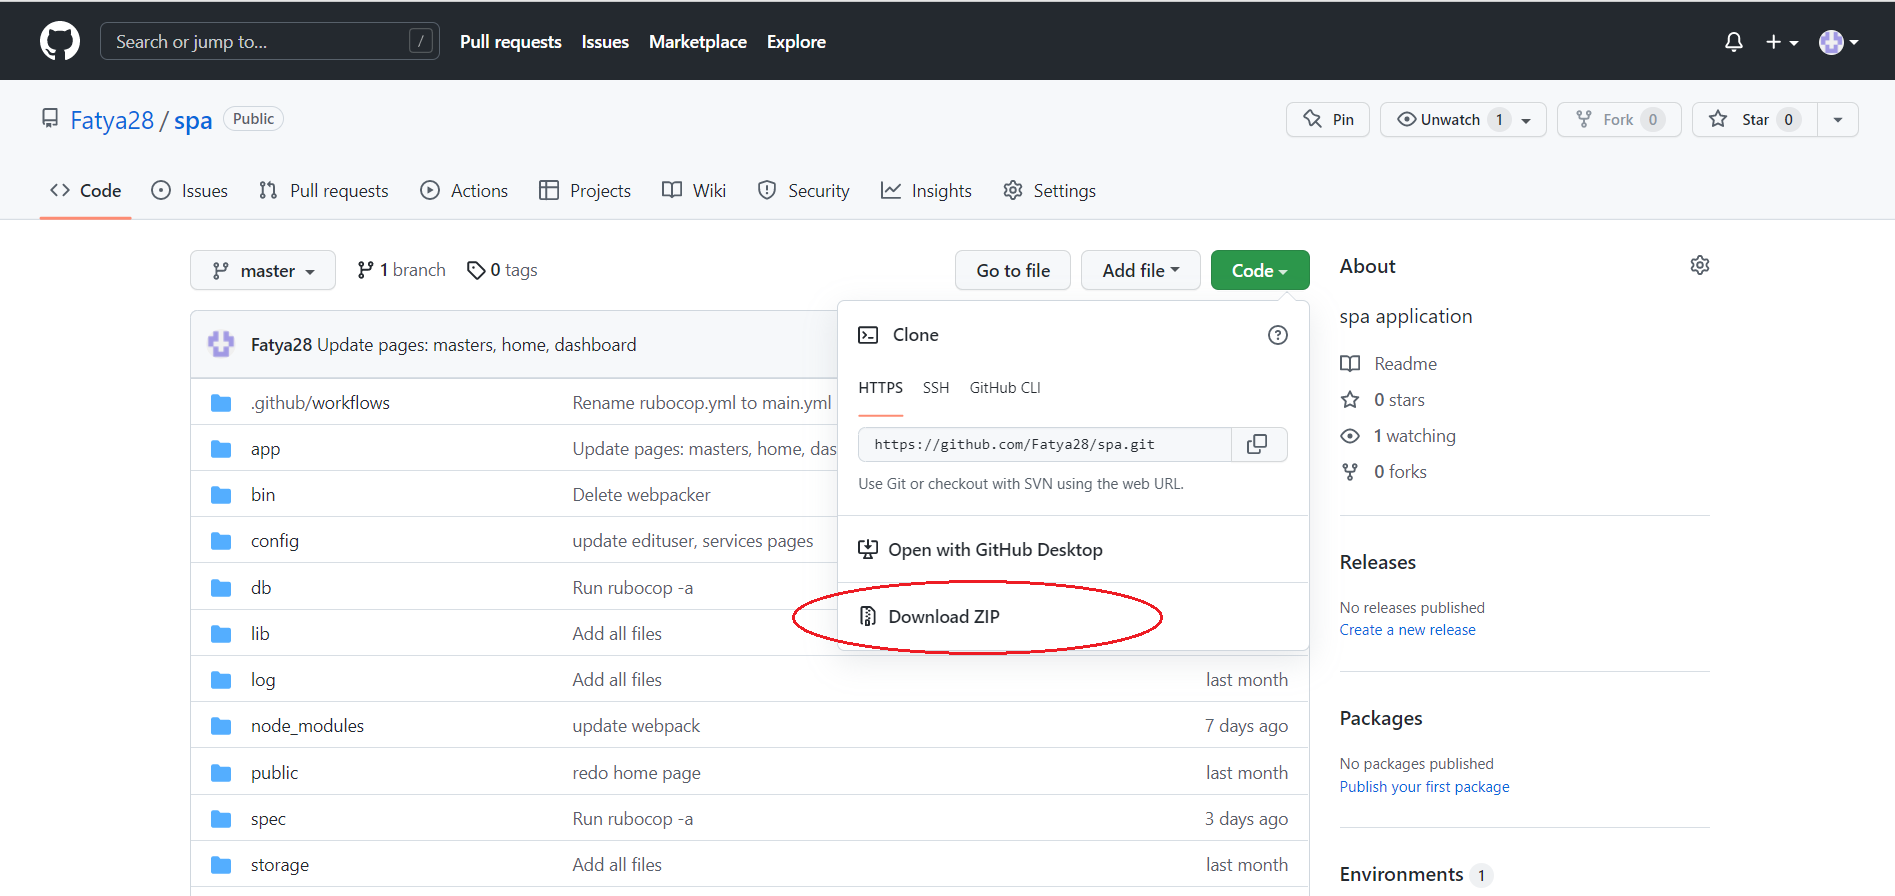Viewport: 1895px width, 896px height.
Task: Collapse the green Code dropdown
Action: (x=1260, y=270)
